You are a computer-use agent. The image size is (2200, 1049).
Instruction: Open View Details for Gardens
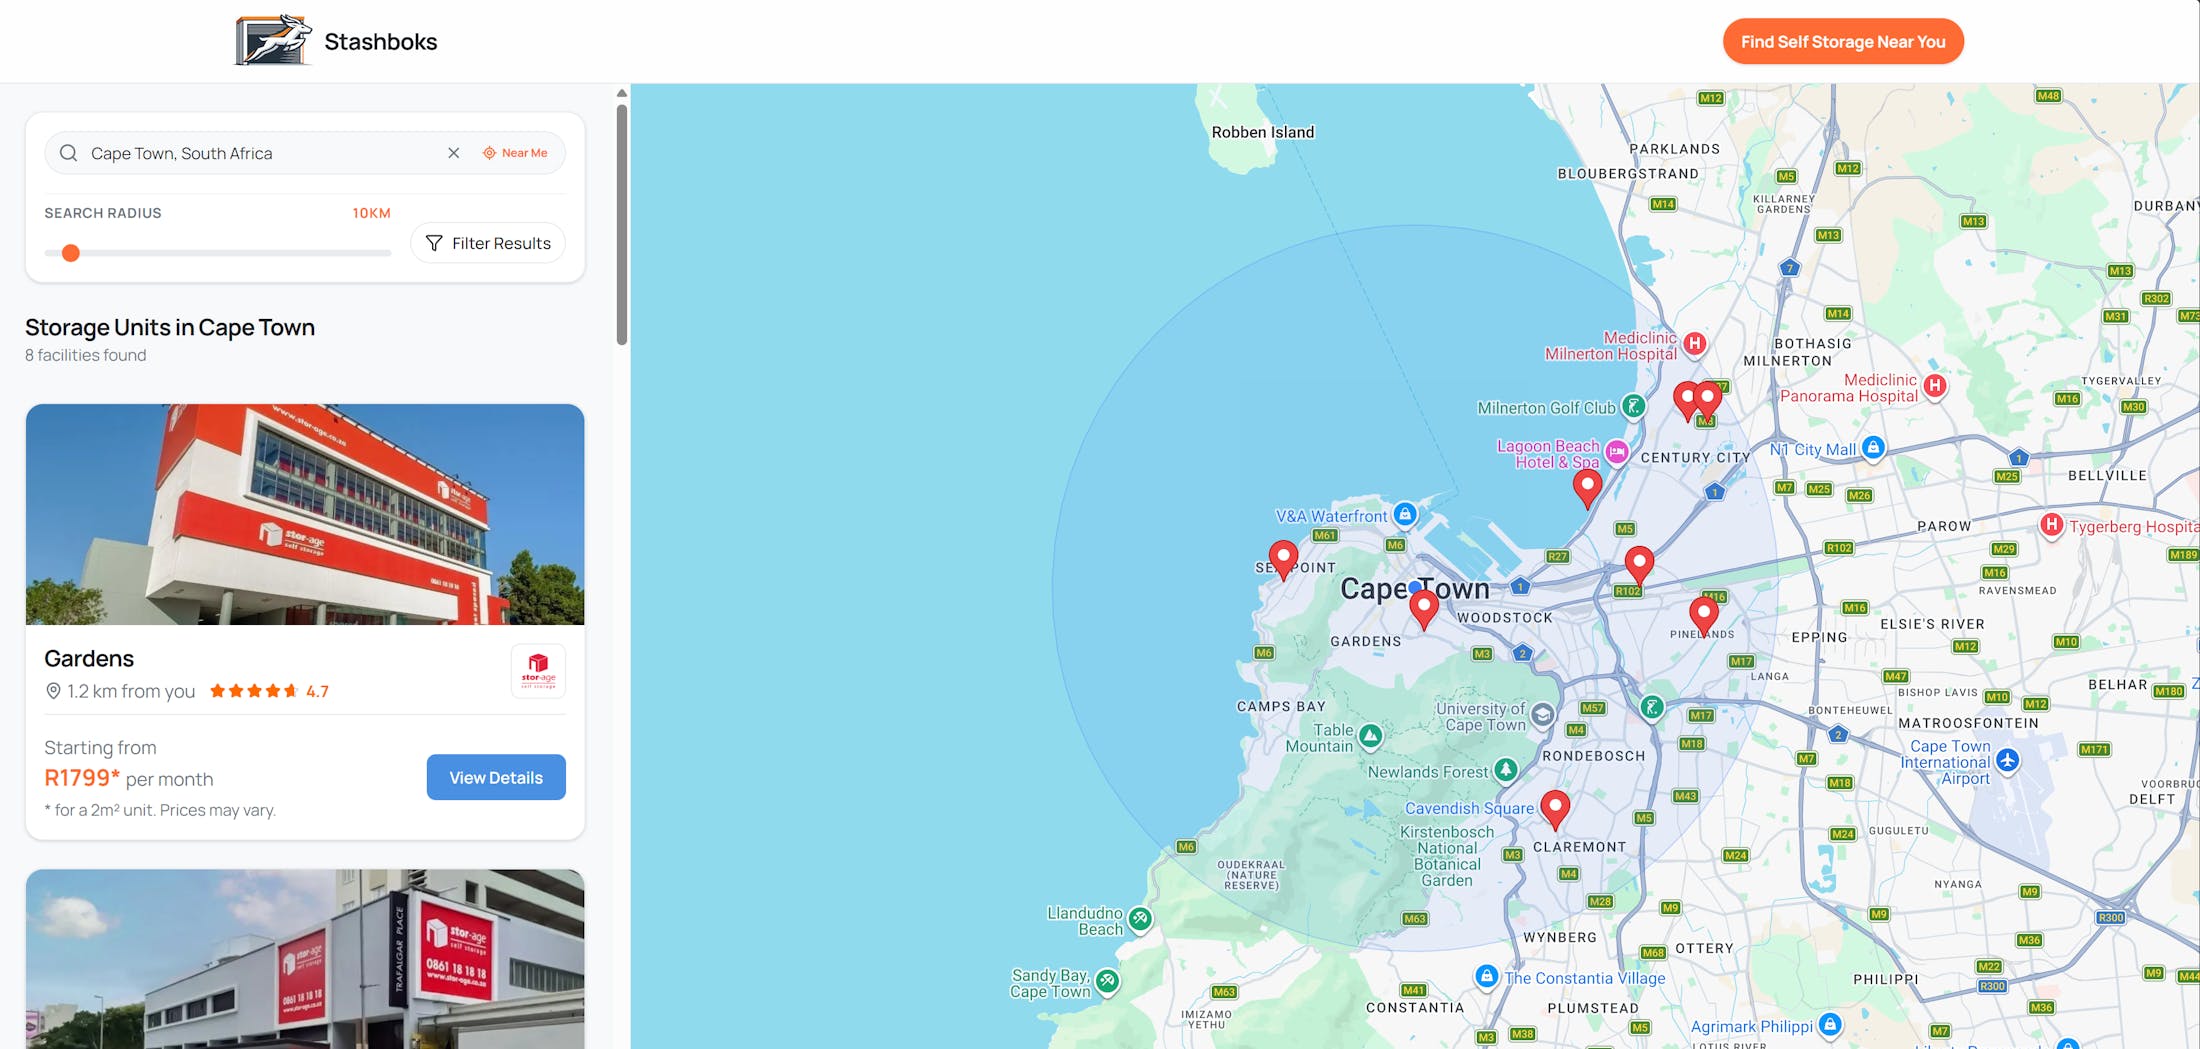click(495, 777)
